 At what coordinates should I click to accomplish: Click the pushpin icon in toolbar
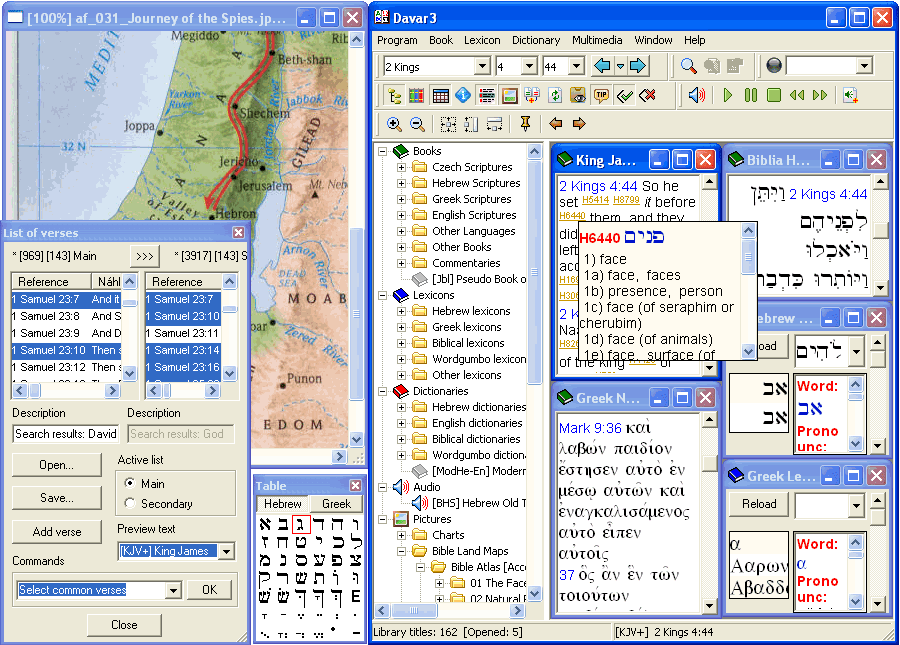point(525,123)
